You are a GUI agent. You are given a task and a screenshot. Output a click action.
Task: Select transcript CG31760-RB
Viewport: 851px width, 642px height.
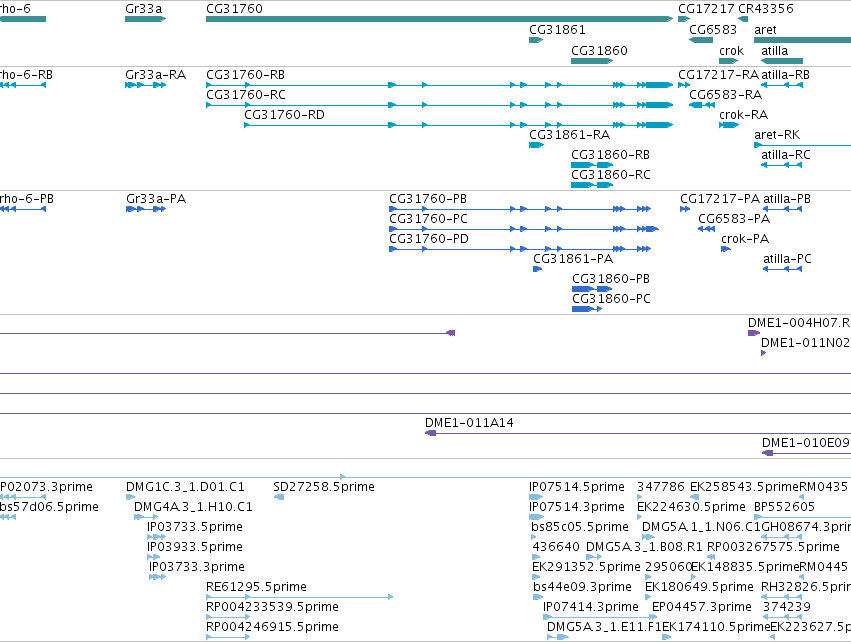245,74
